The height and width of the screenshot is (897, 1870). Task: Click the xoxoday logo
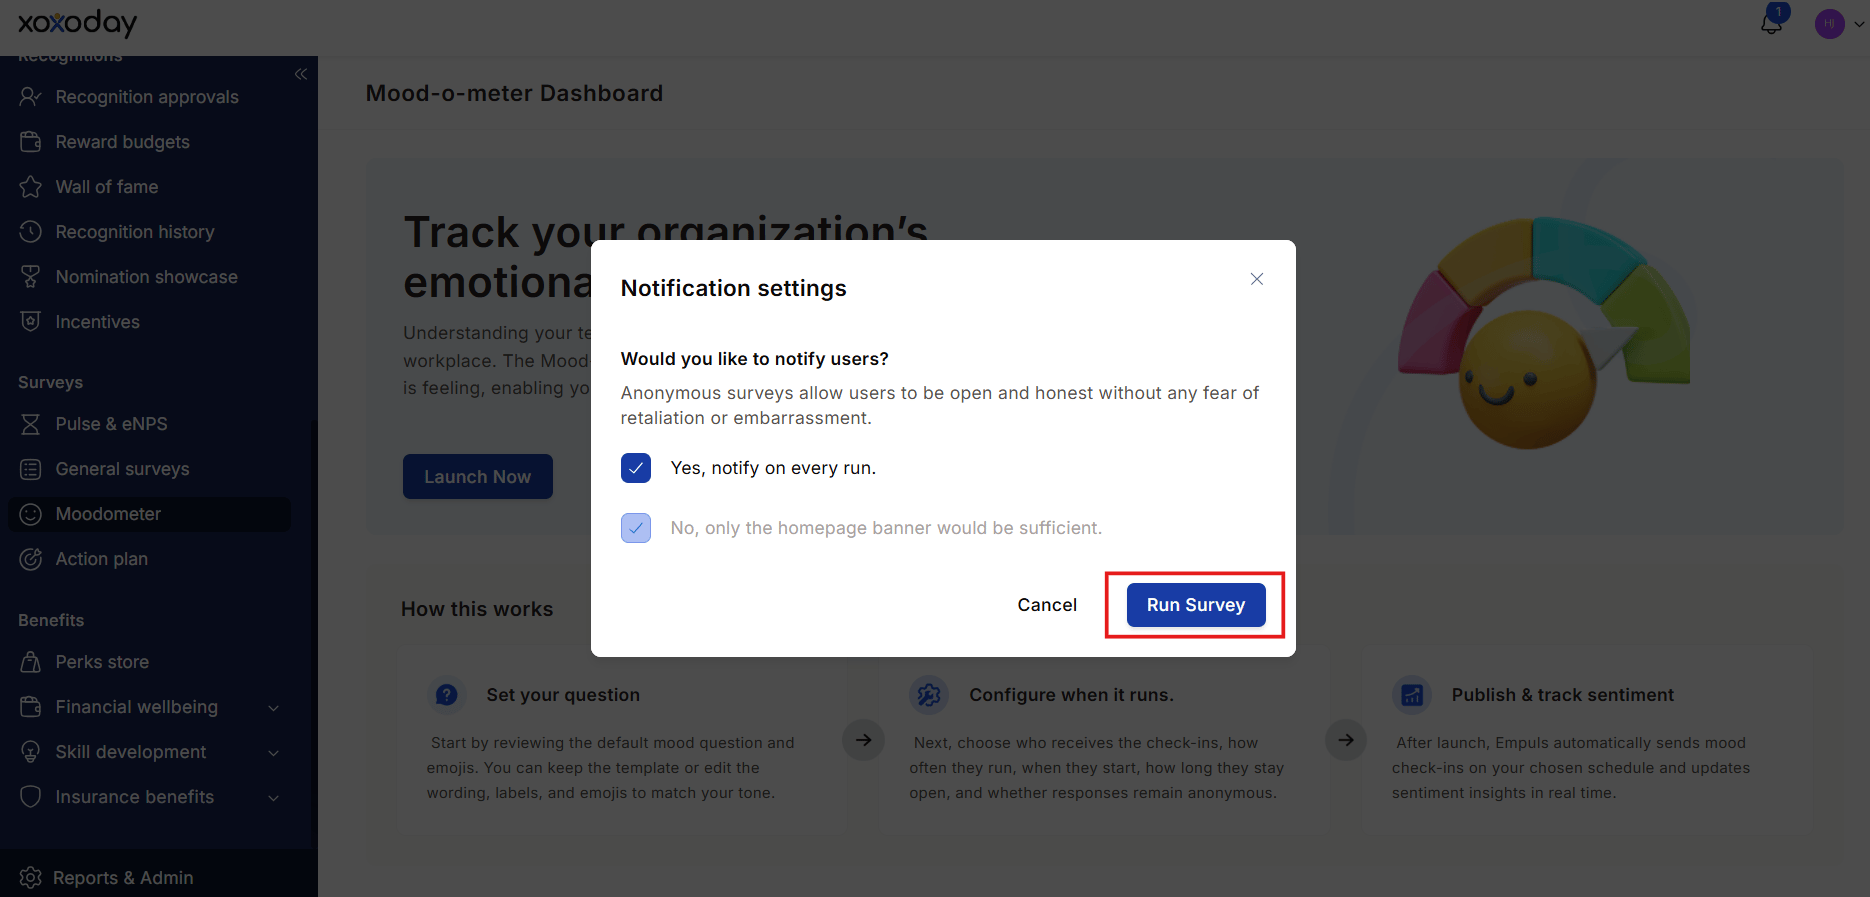click(x=77, y=22)
